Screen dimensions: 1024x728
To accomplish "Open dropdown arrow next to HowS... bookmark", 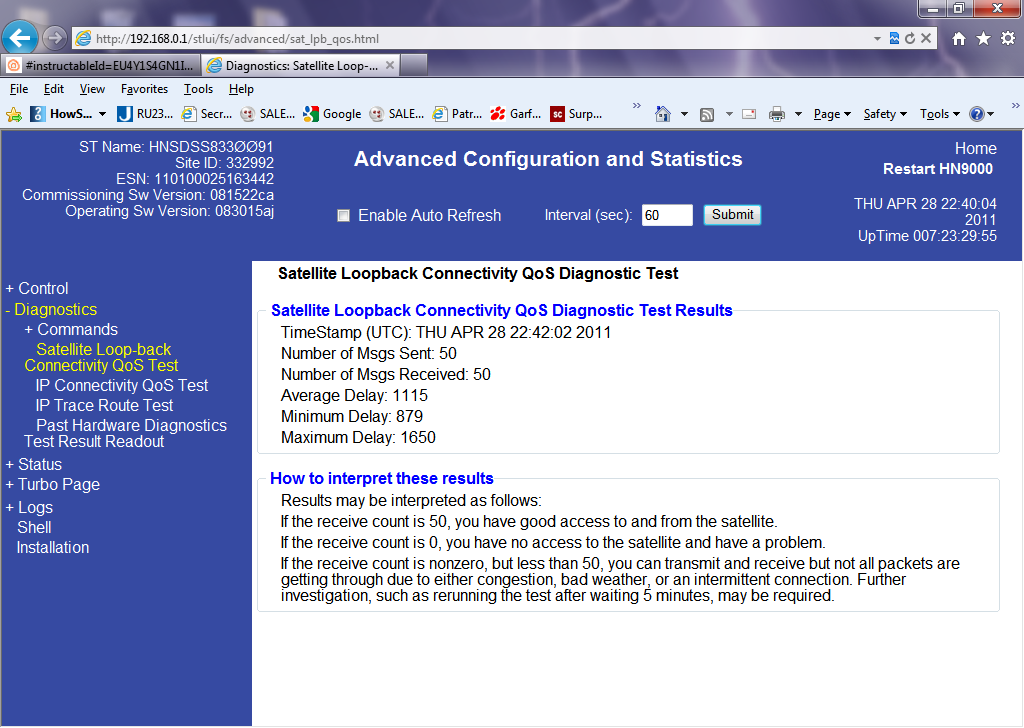I will [103, 114].
